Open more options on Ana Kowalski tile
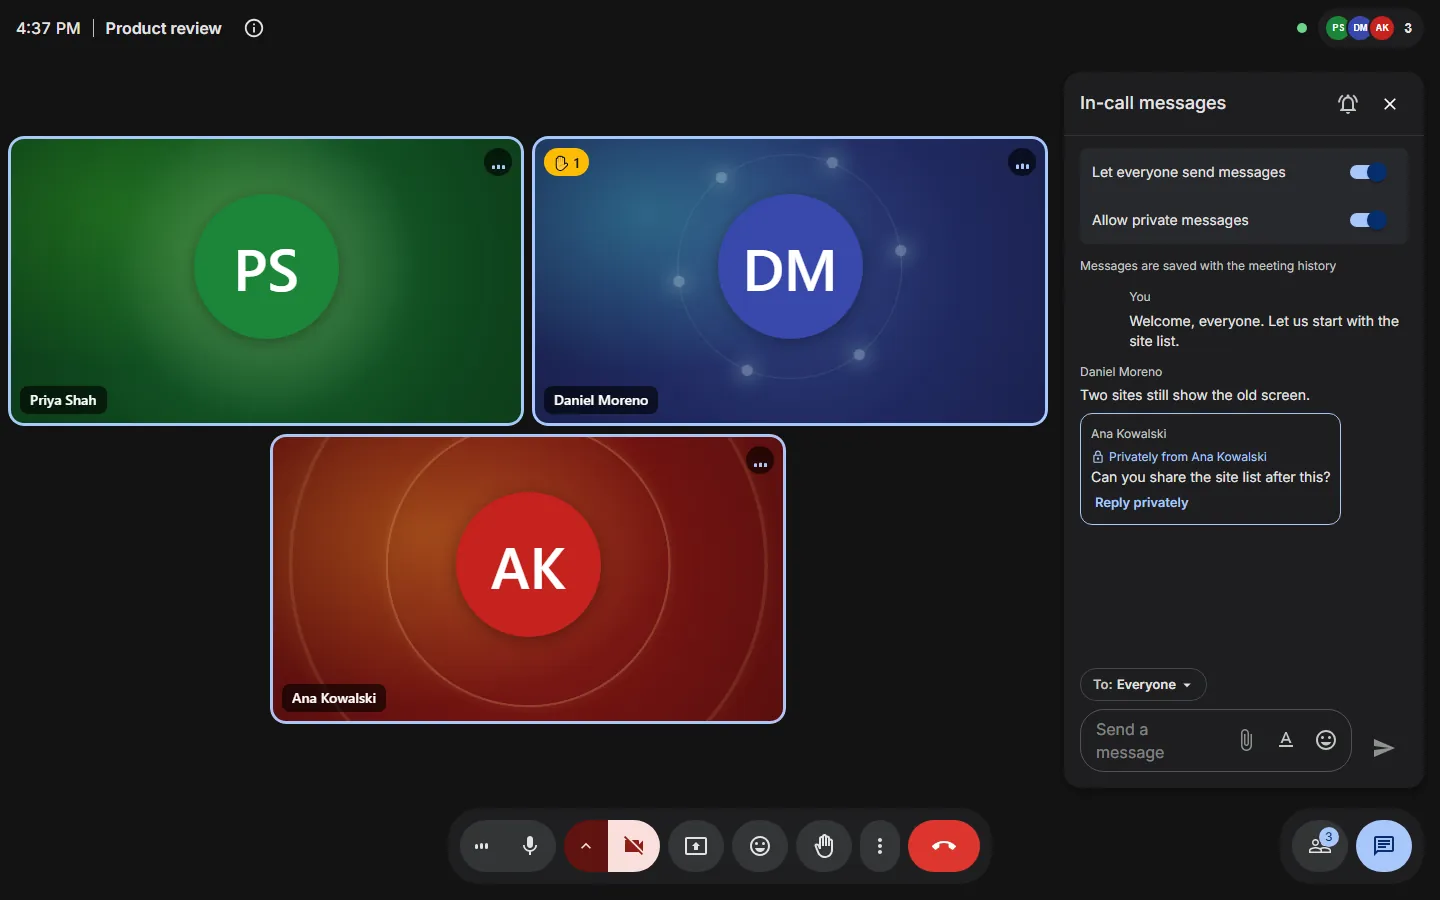The image size is (1440, 900). pos(760,461)
